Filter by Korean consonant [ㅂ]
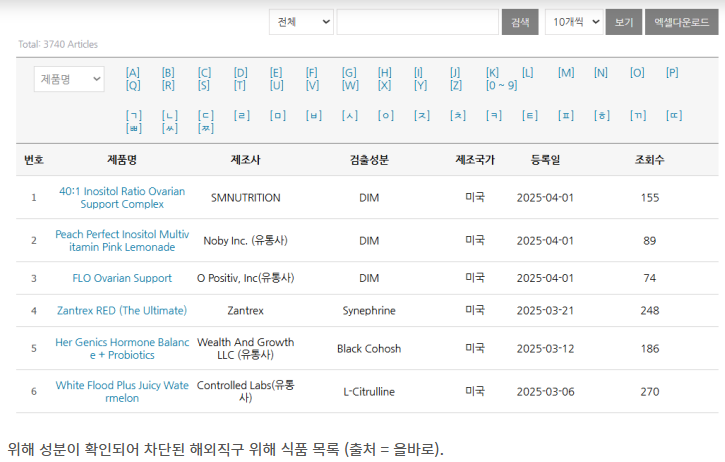Image resolution: width=725 pixels, height=462 pixels. (x=314, y=115)
